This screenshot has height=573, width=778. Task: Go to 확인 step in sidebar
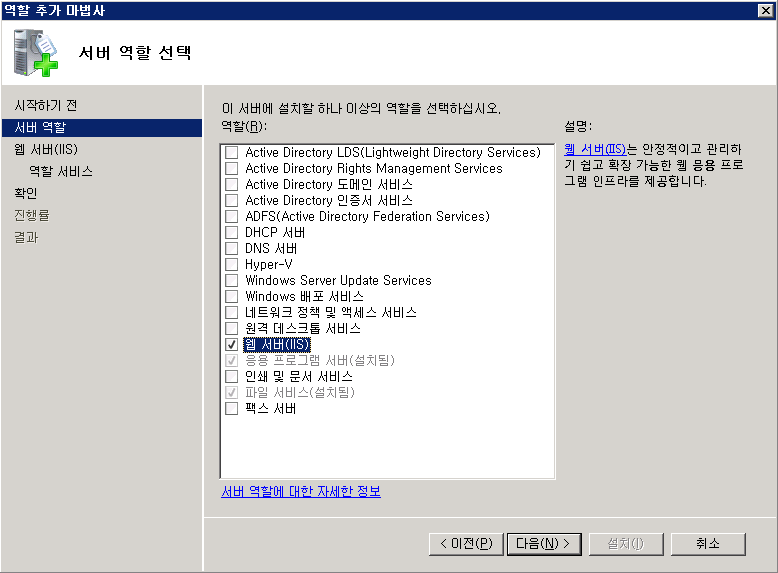(x=26, y=193)
